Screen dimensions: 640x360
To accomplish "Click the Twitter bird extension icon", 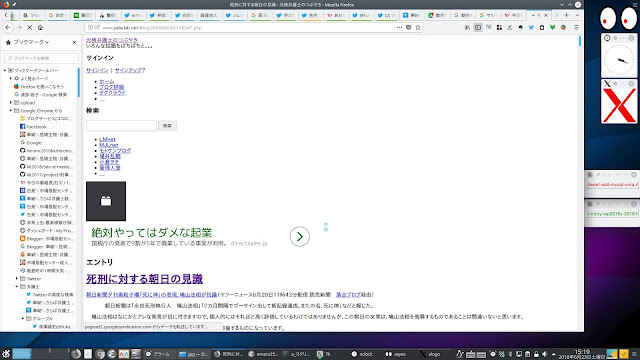I will (x=531, y=27).
